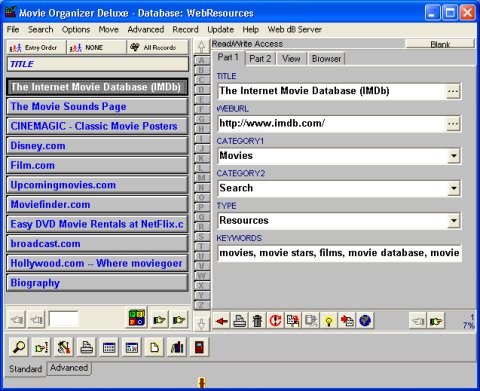Click the TITLE column header

[98, 64]
